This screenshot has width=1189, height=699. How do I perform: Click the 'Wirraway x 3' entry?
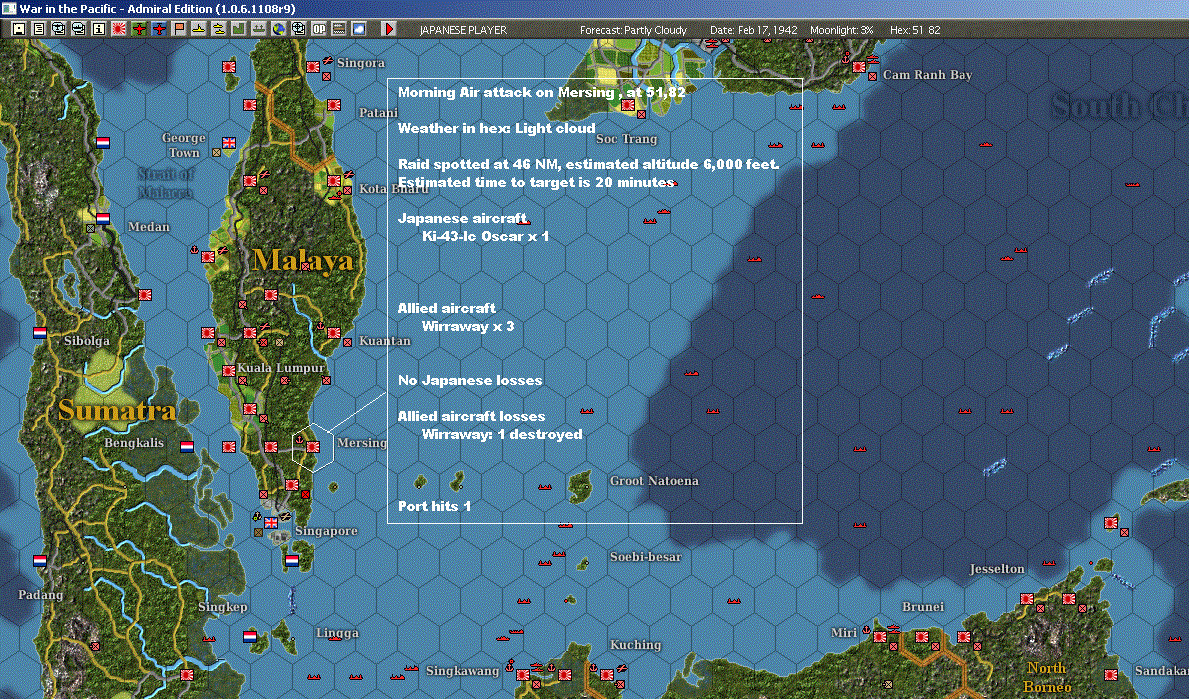click(468, 326)
